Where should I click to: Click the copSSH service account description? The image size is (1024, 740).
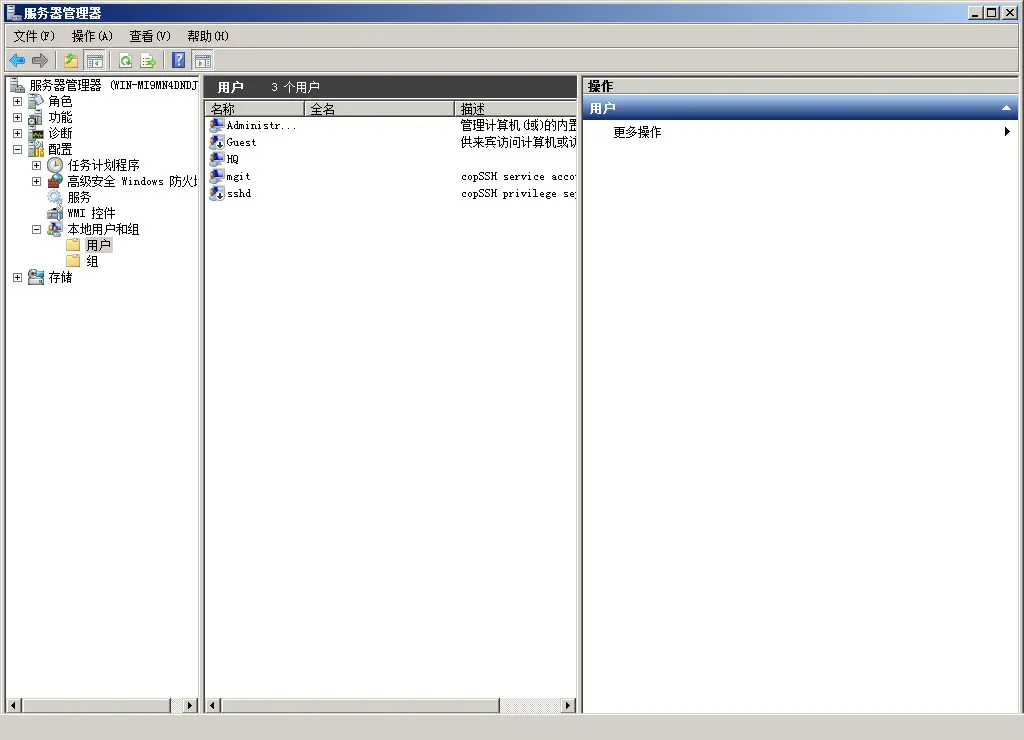[519, 176]
